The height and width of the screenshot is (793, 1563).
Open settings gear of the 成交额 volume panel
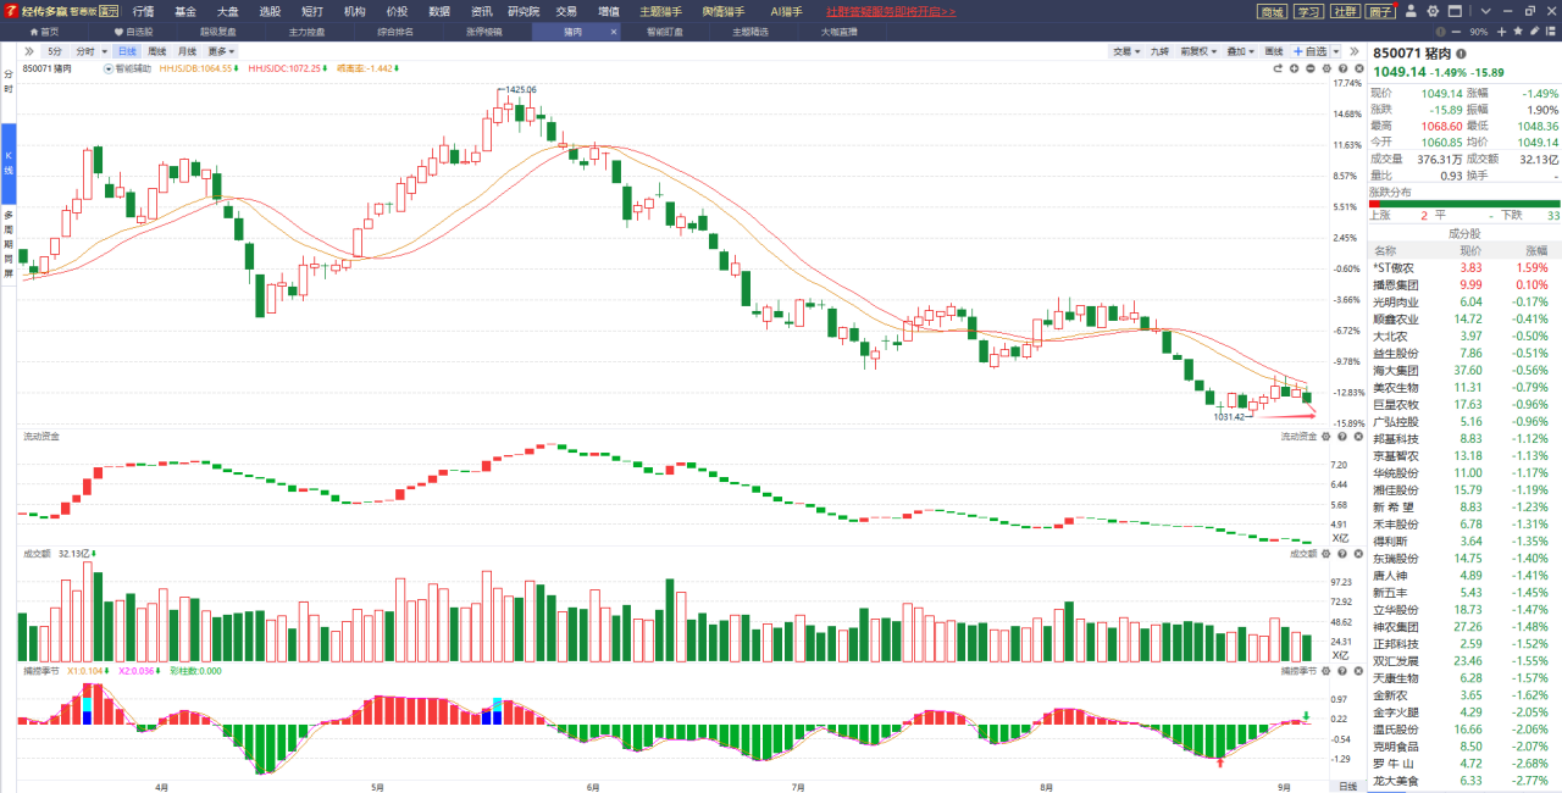(1327, 553)
